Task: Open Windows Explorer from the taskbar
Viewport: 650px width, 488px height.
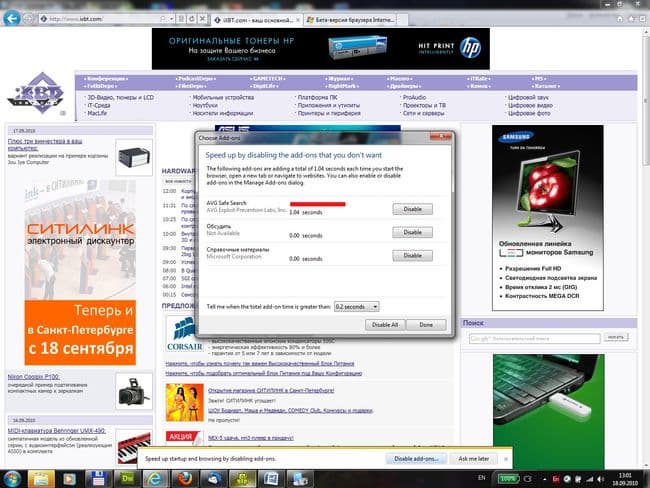Action: [x=41, y=479]
